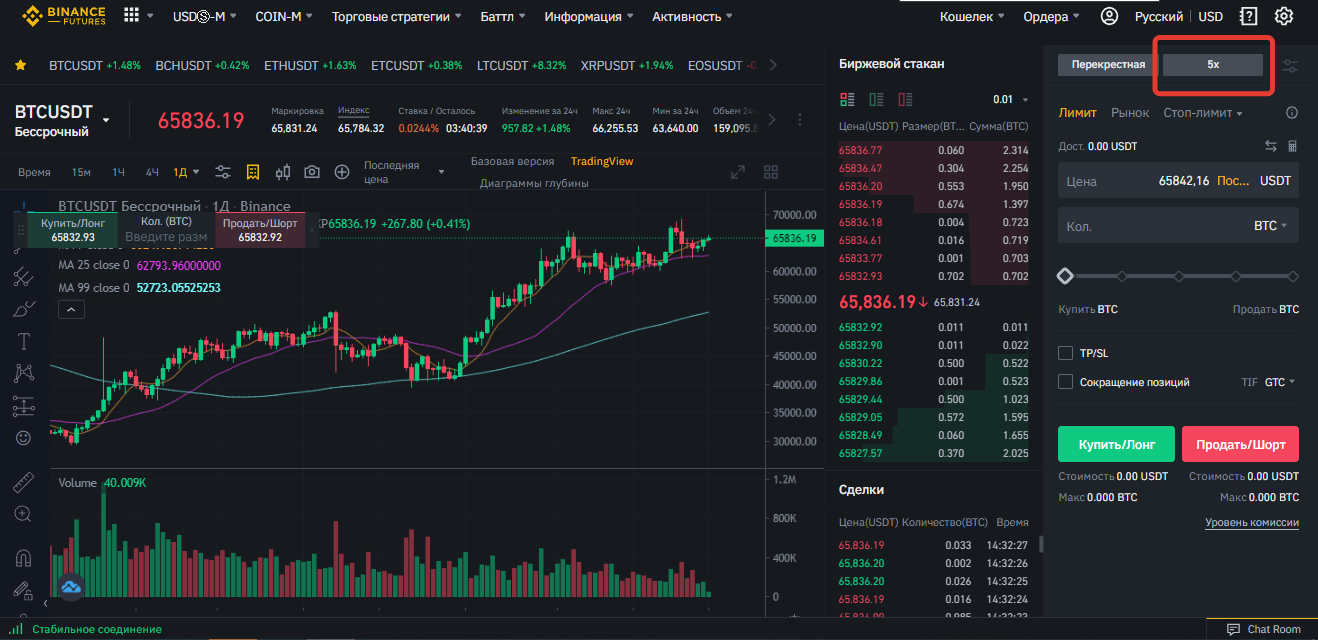The image size is (1318, 640).
Task: Click the green Купить/Лонг button in order form
Action: pyautogui.click(x=1117, y=444)
